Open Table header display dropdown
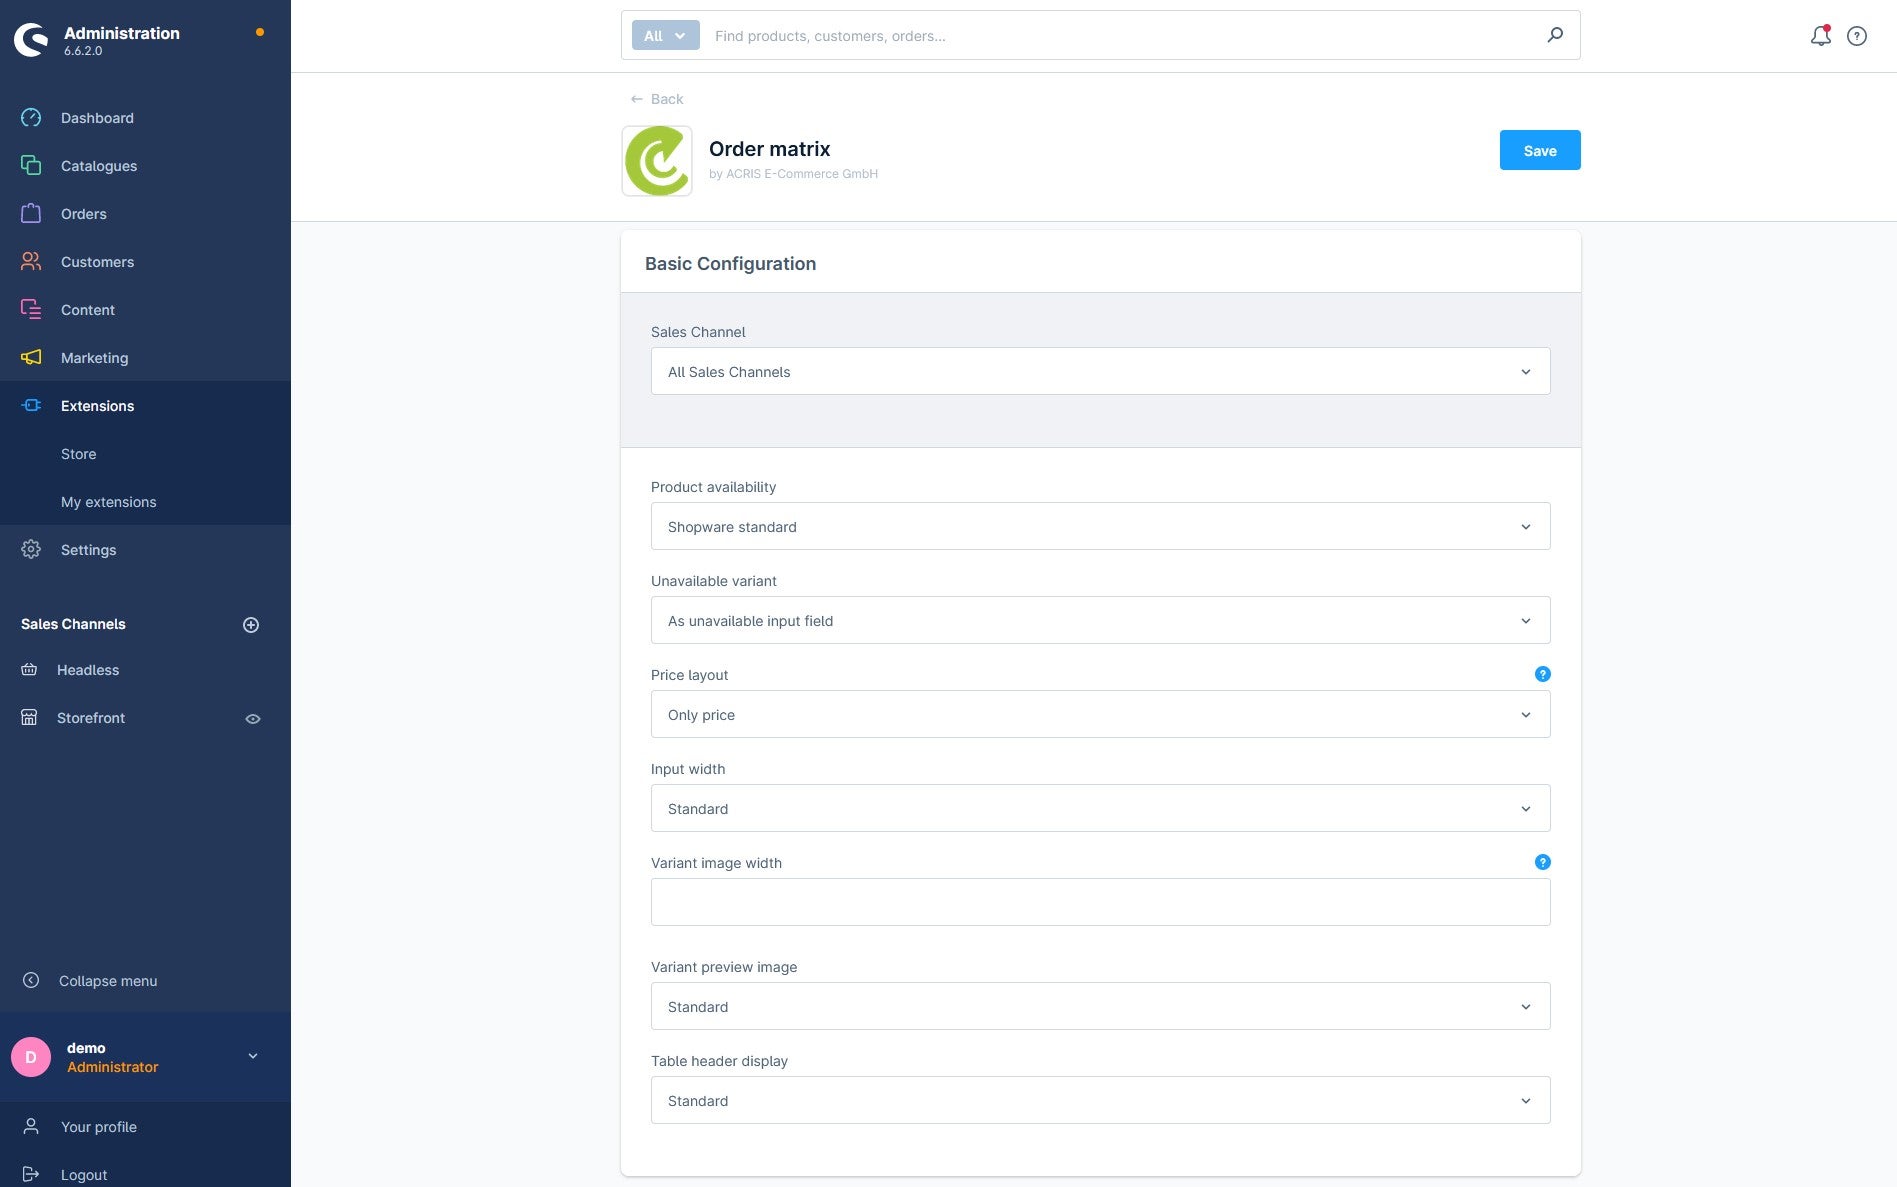The width and height of the screenshot is (1897, 1187). point(1100,1100)
